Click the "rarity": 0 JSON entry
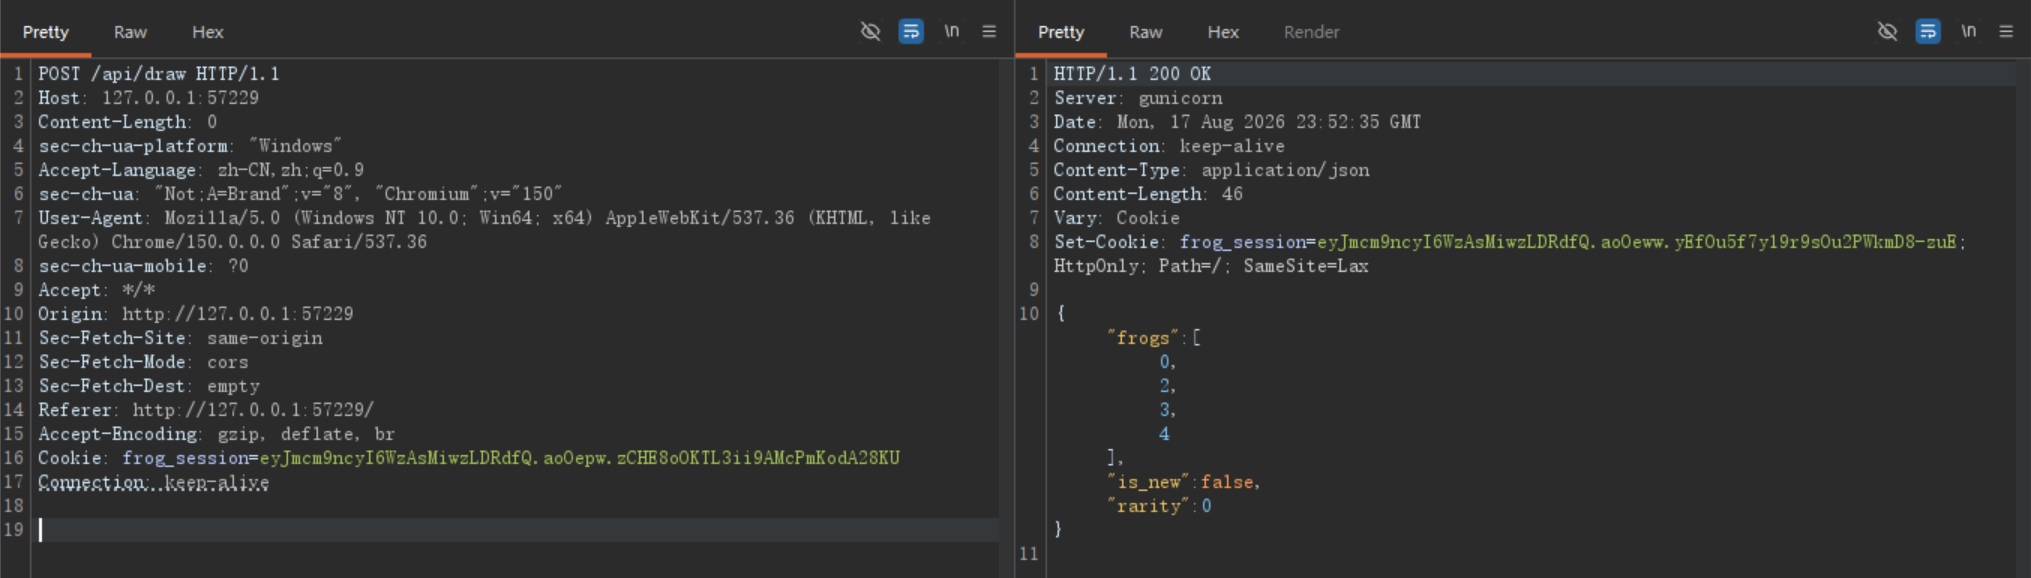This screenshot has height=578, width=2031. click(1159, 506)
